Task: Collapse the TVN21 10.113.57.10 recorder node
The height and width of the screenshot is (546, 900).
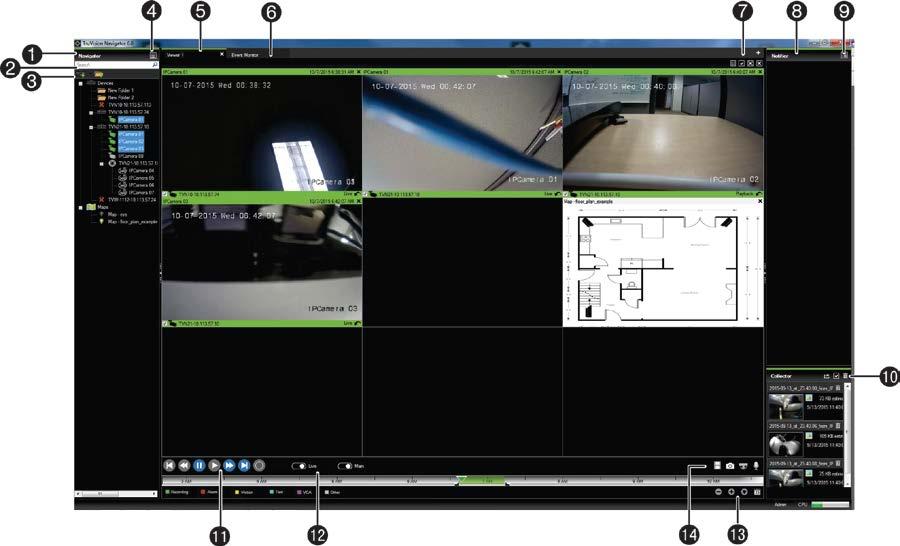Action: [x=91, y=127]
